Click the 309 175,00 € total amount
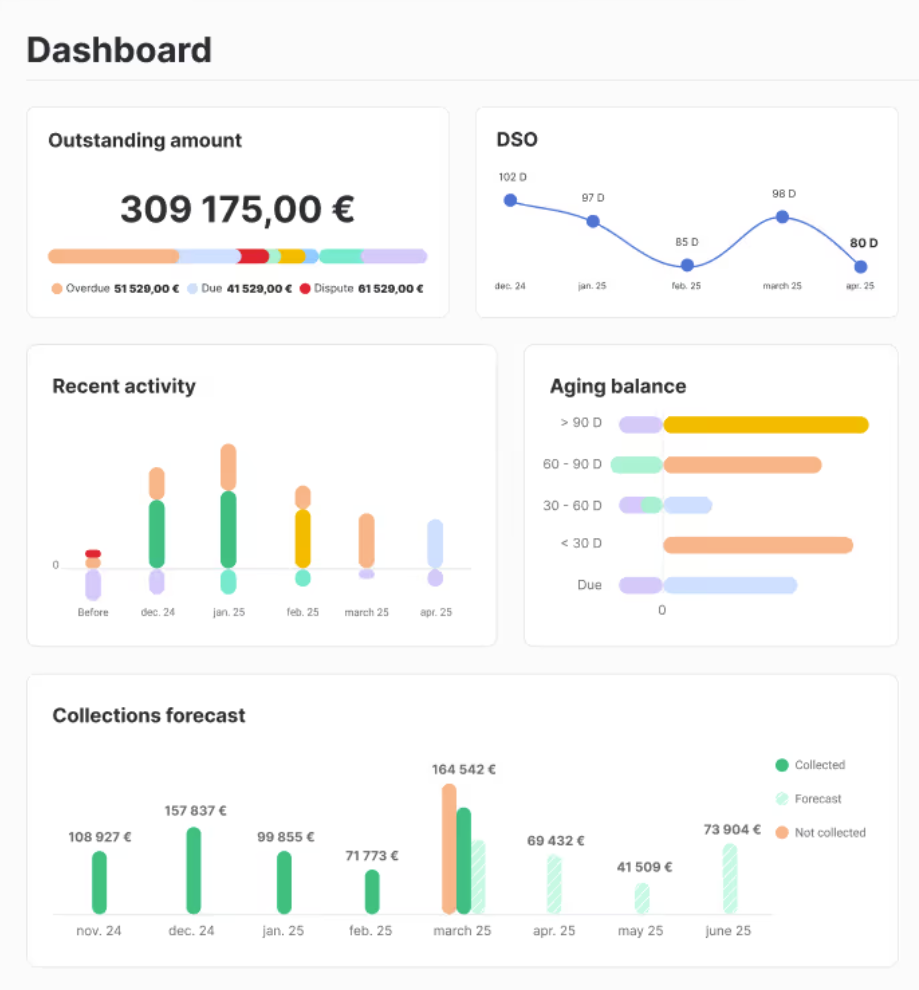The height and width of the screenshot is (990, 919). coord(237,209)
